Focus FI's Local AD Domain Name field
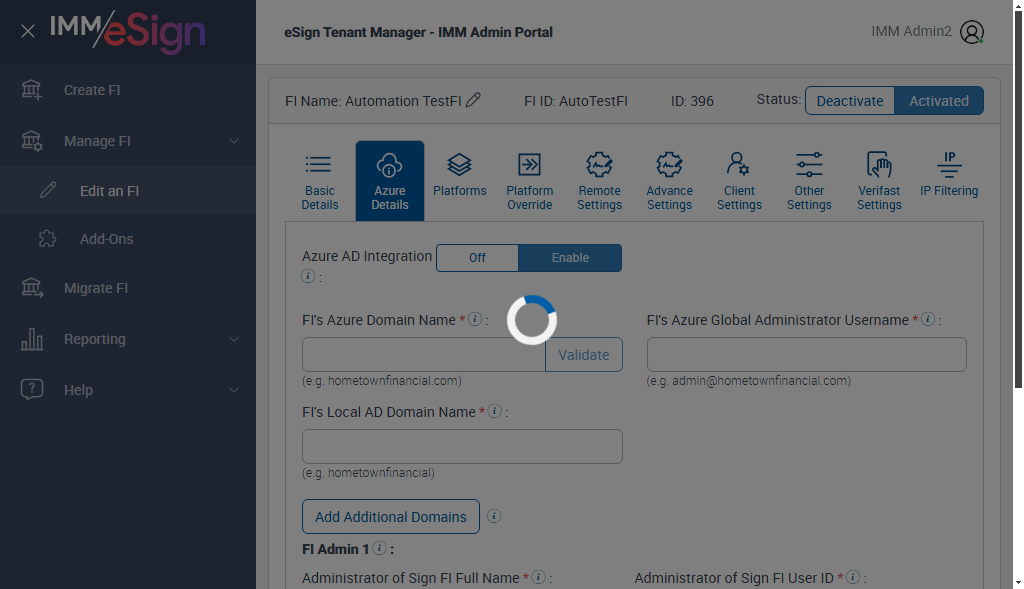Screen dimensions: 1024x589 (462, 447)
